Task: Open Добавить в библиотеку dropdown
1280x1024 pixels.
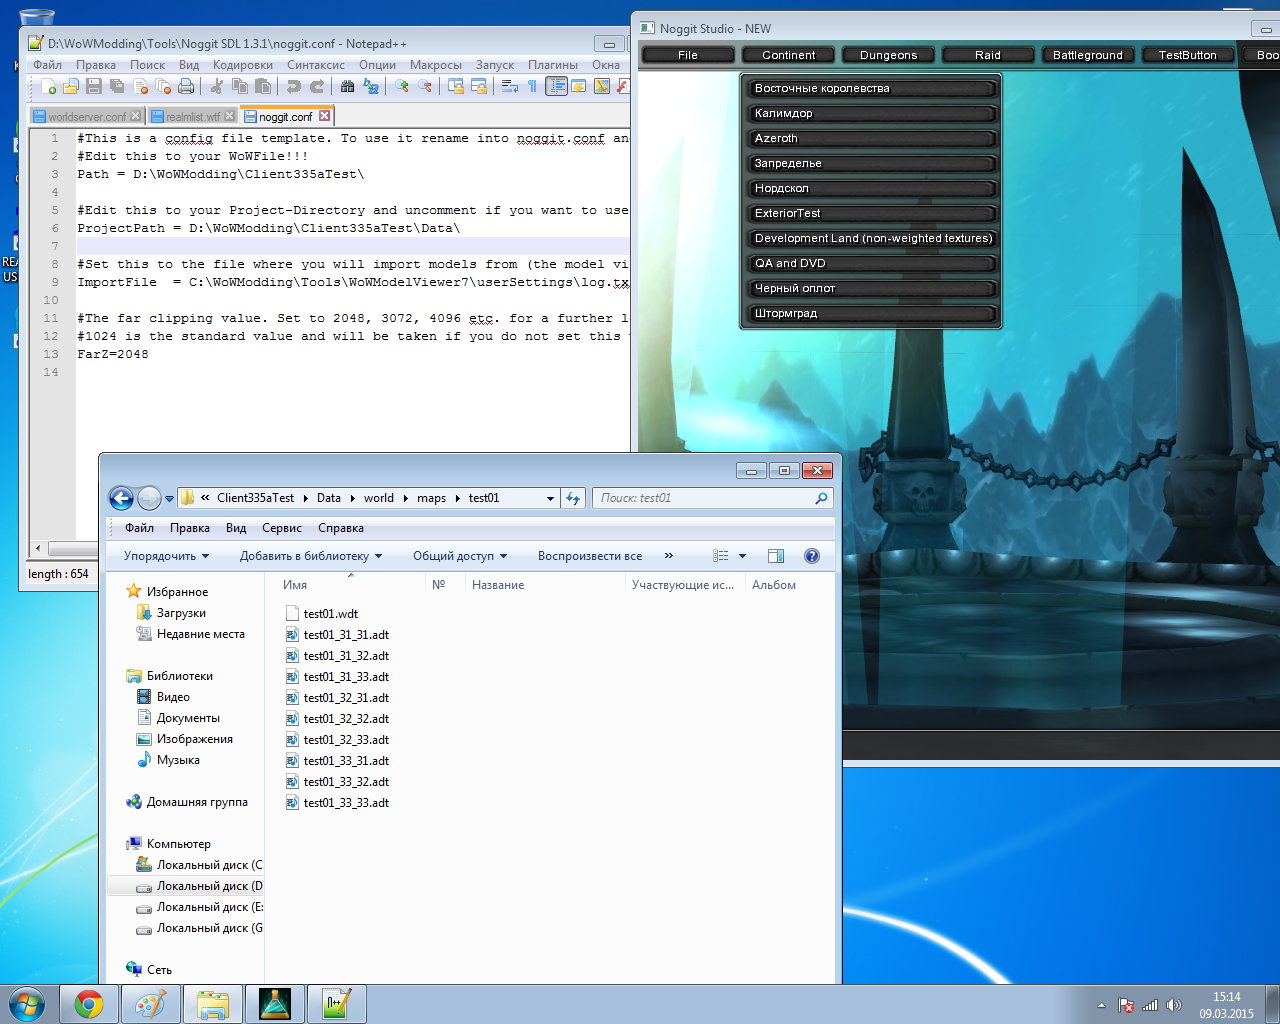Action: click(x=310, y=556)
